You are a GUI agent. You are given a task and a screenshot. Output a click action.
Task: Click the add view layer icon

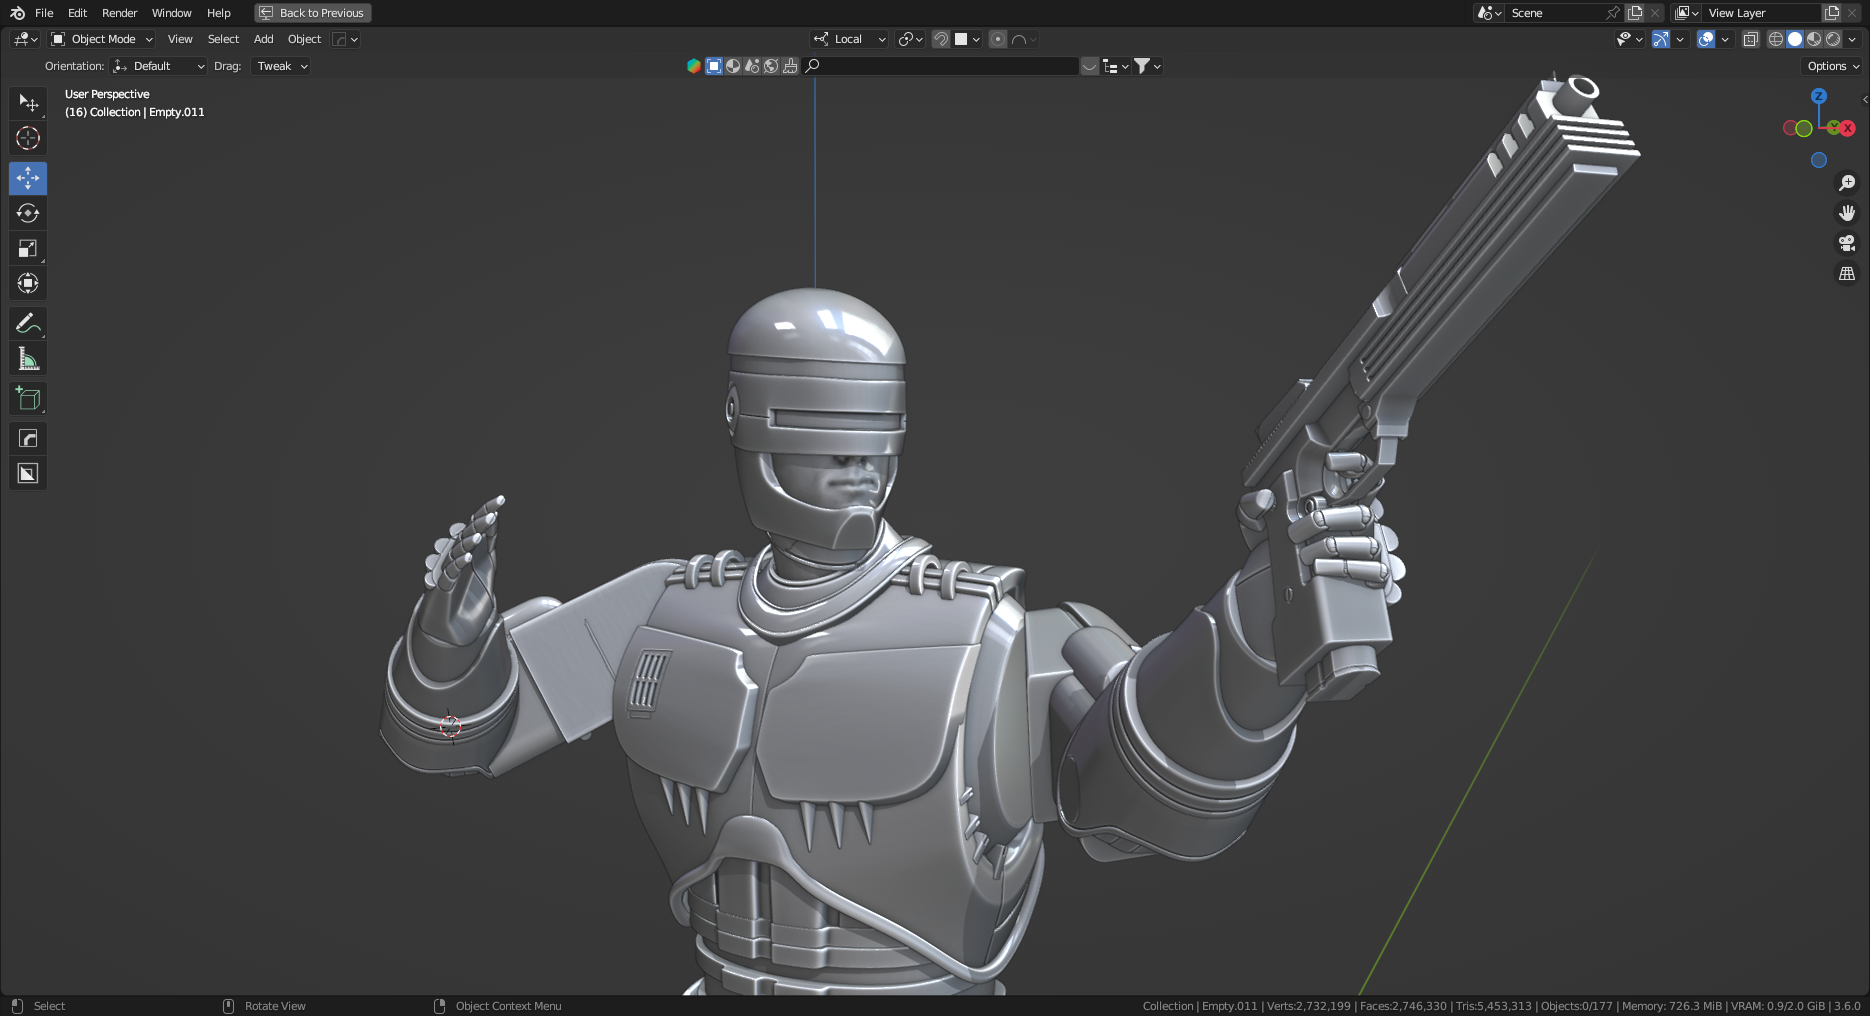pos(1832,13)
